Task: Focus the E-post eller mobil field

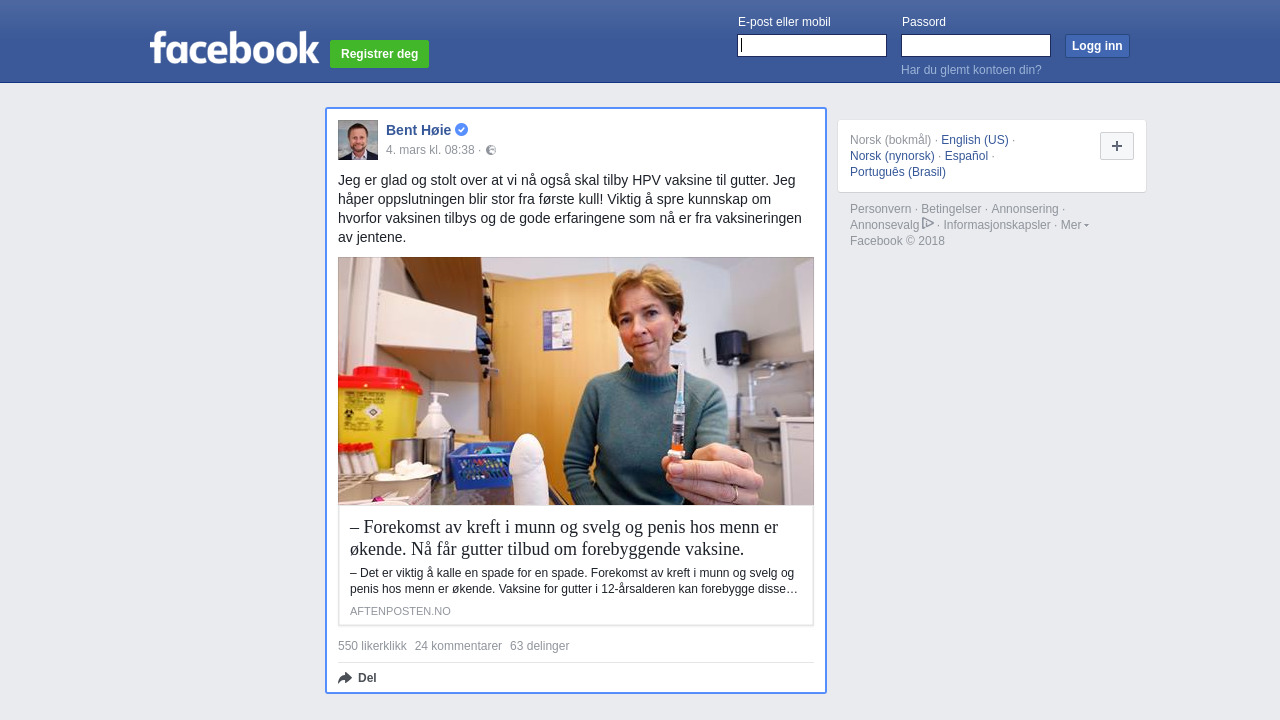Action: point(812,46)
